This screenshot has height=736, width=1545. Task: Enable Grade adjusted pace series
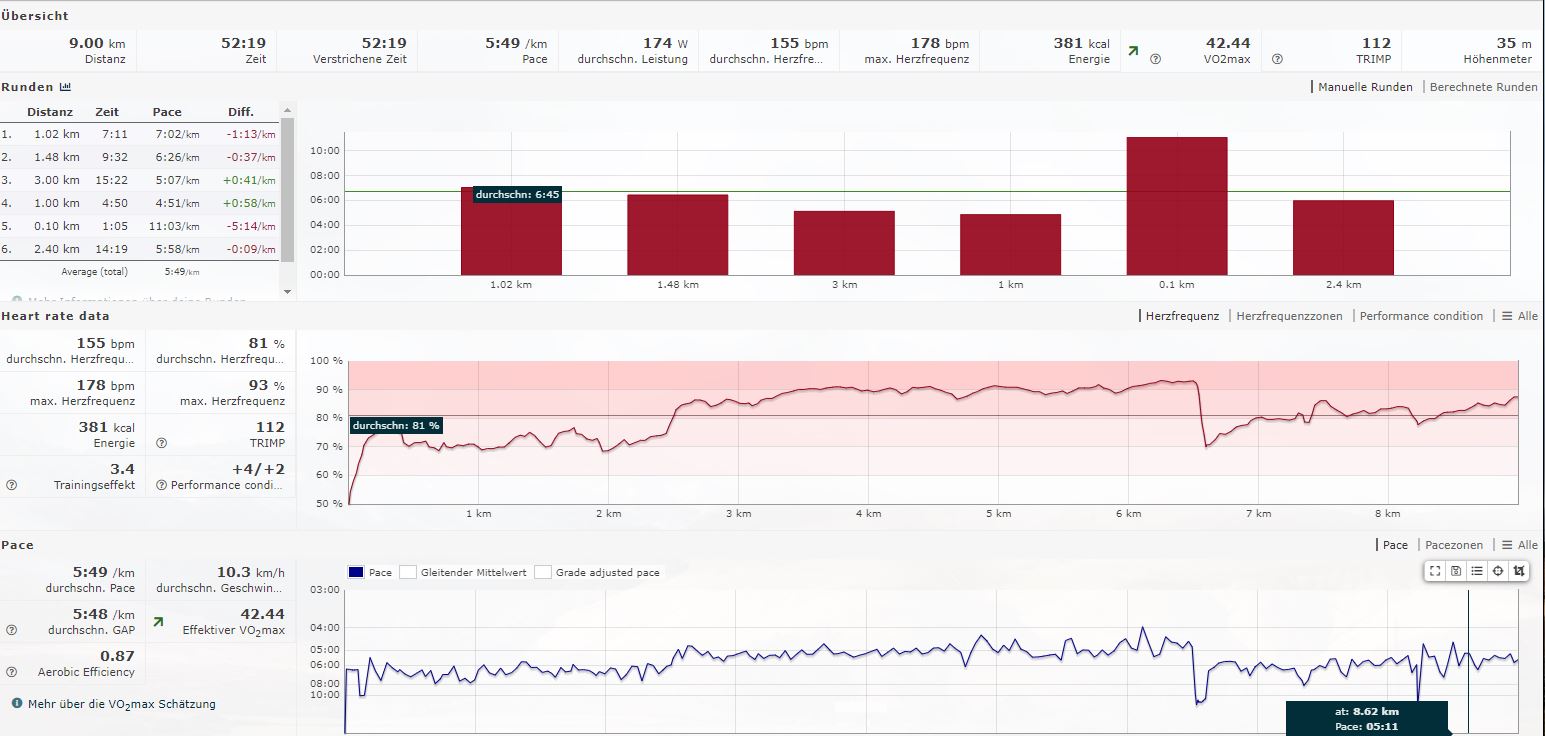543,573
